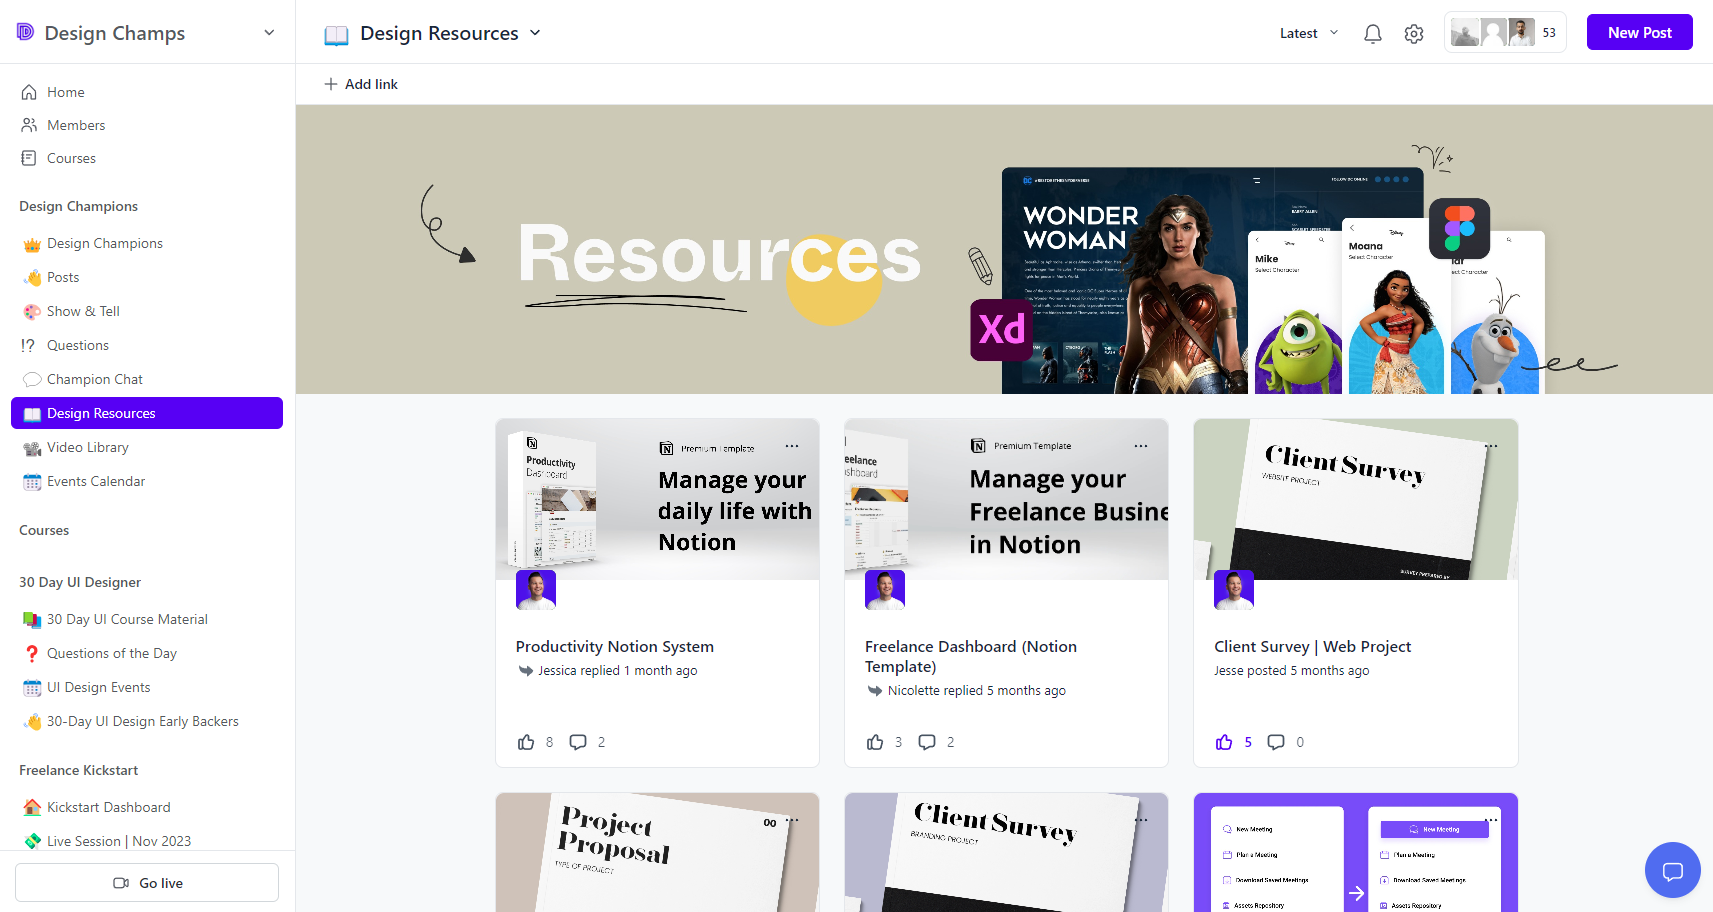This screenshot has height=912, width=1713.
Task: Open comments on Freelance Dashboard post
Action: [927, 742]
